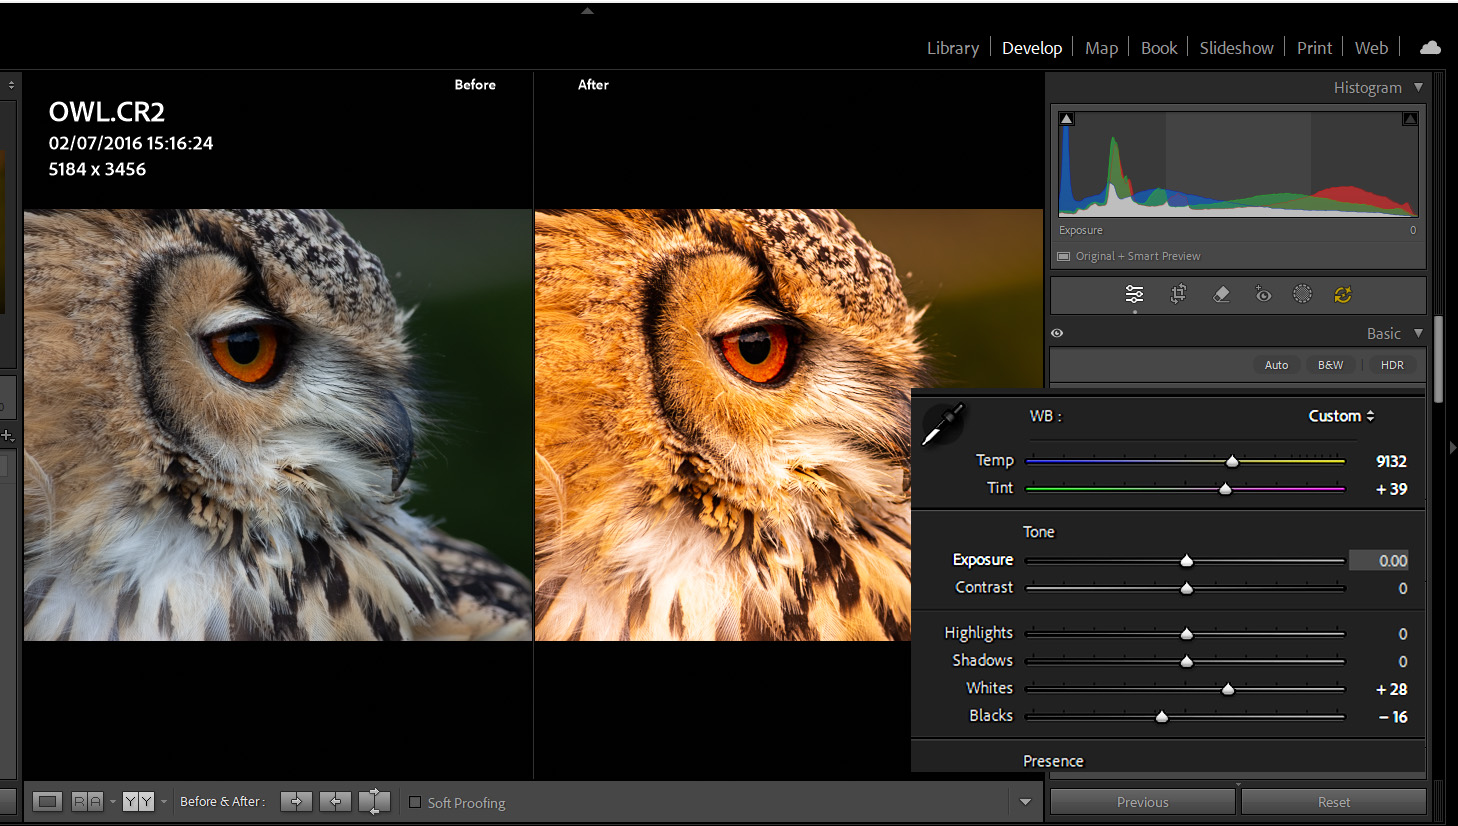The width and height of the screenshot is (1458, 826).
Task: Click the HDR button
Action: point(1392,365)
